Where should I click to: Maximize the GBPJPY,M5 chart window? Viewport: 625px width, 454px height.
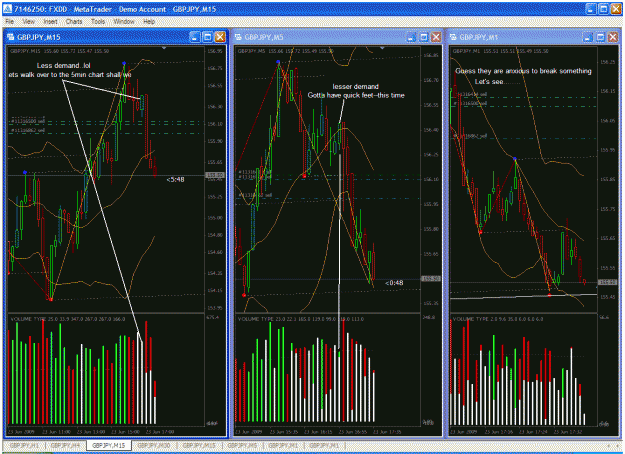click(x=424, y=37)
